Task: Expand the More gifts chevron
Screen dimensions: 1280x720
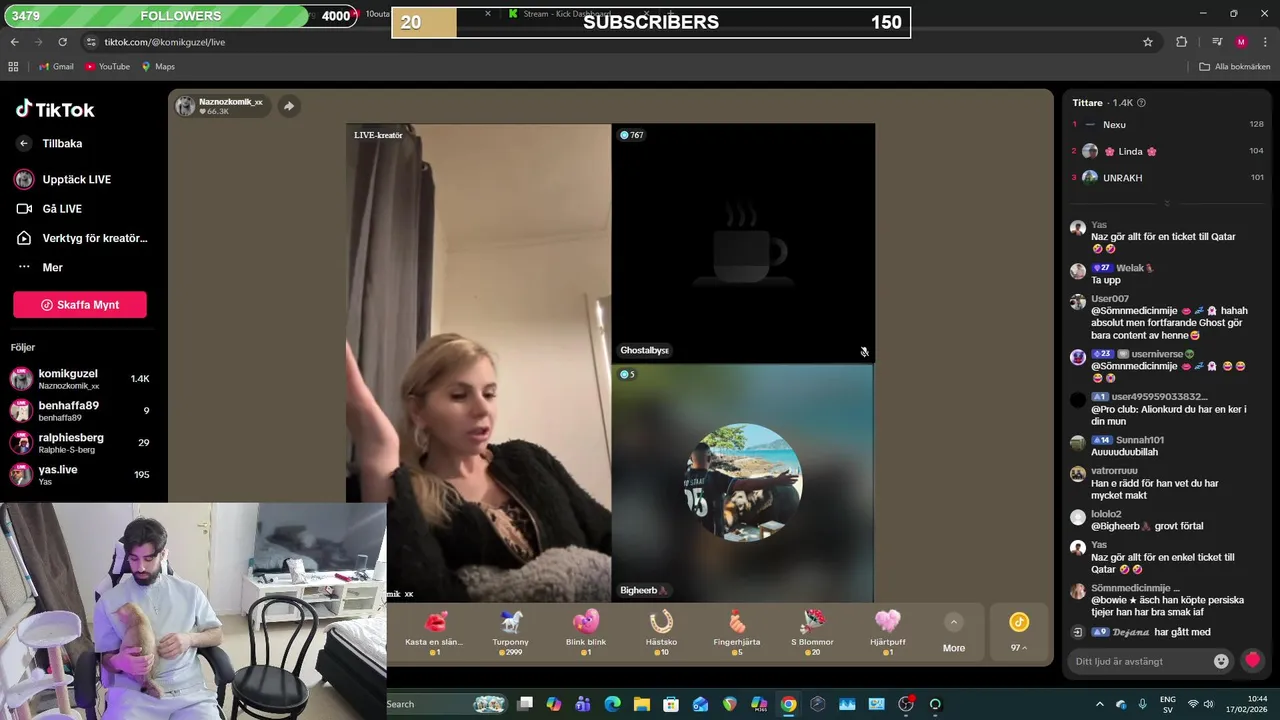Action: pos(954,622)
